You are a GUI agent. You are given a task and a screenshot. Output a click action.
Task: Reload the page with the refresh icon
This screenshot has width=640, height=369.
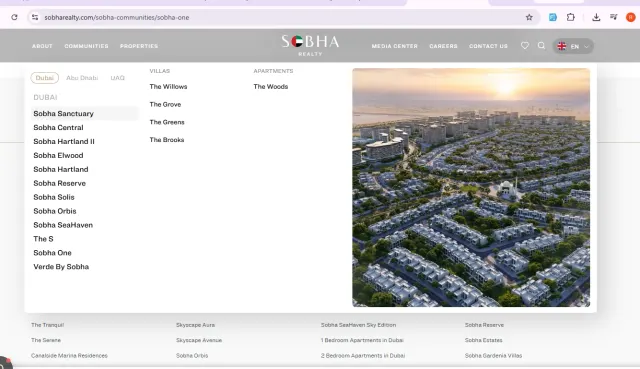(14, 17)
